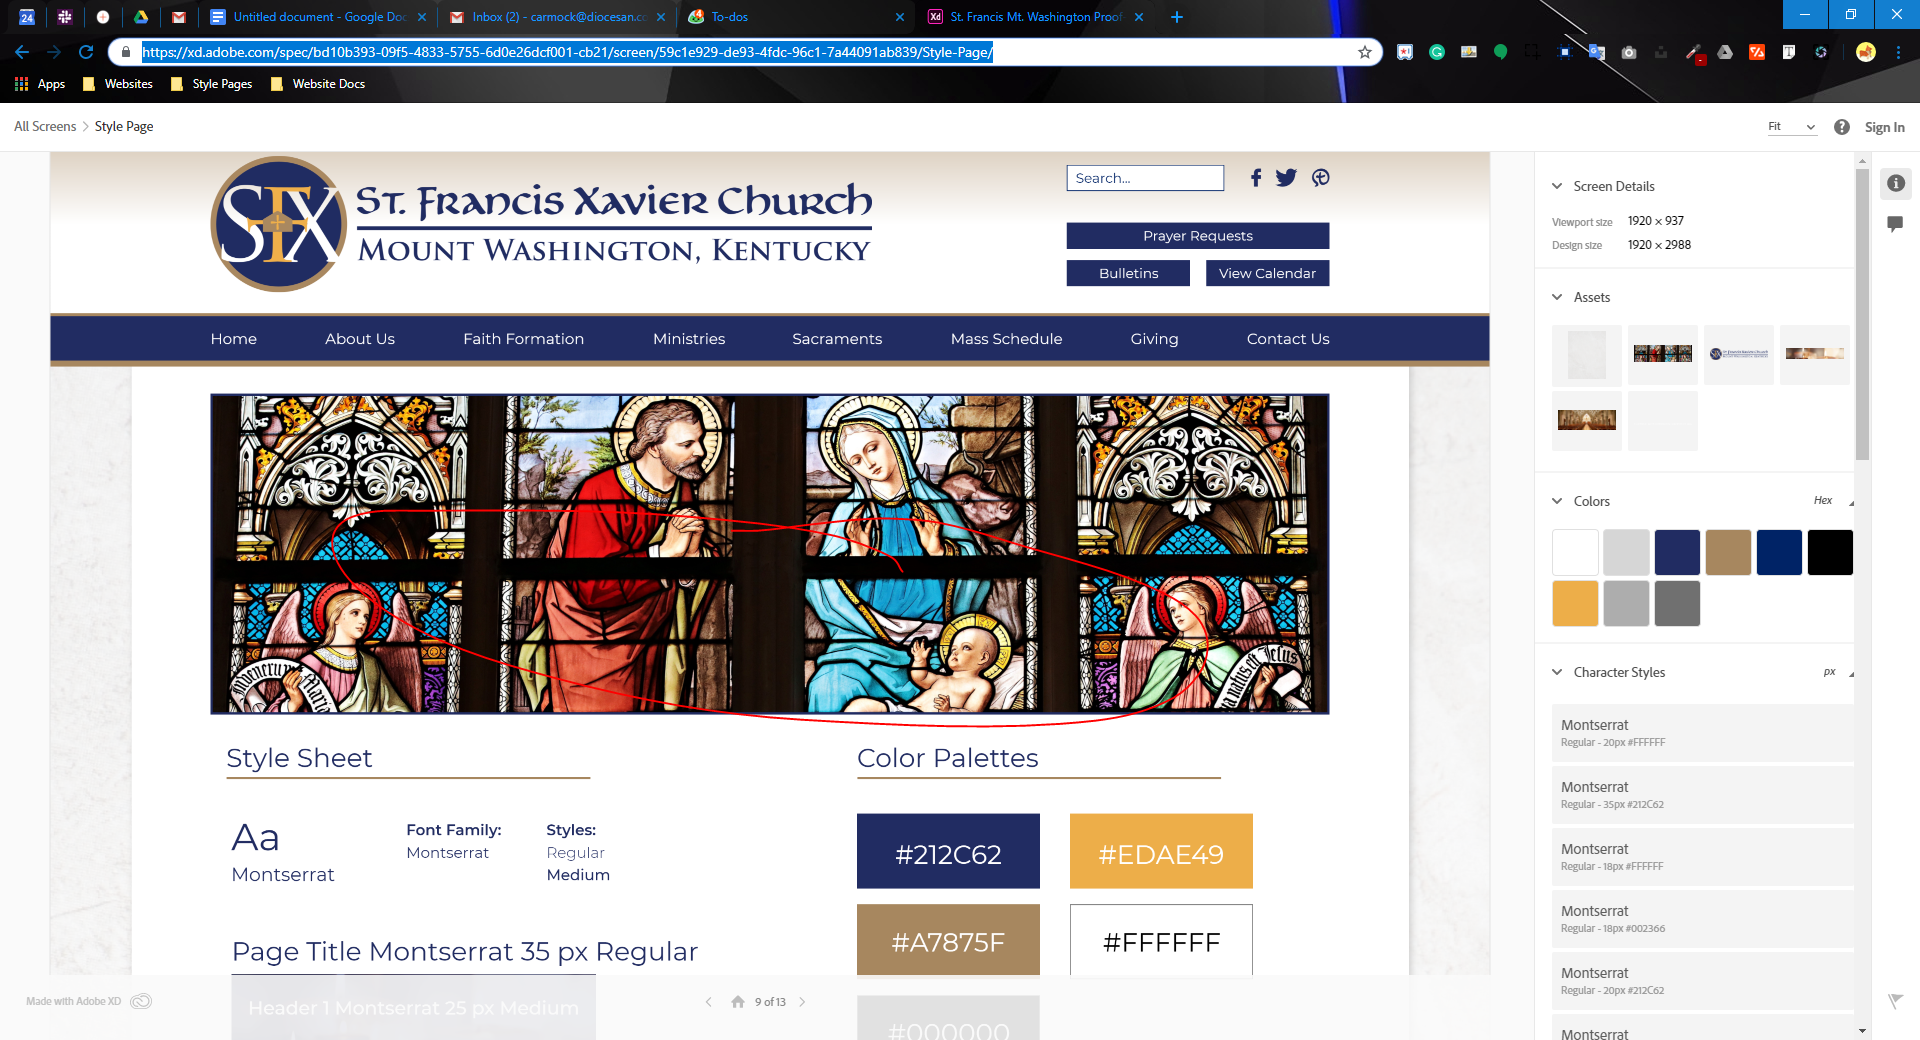
Task: Collapse the Screen Details section
Action: point(1557,186)
